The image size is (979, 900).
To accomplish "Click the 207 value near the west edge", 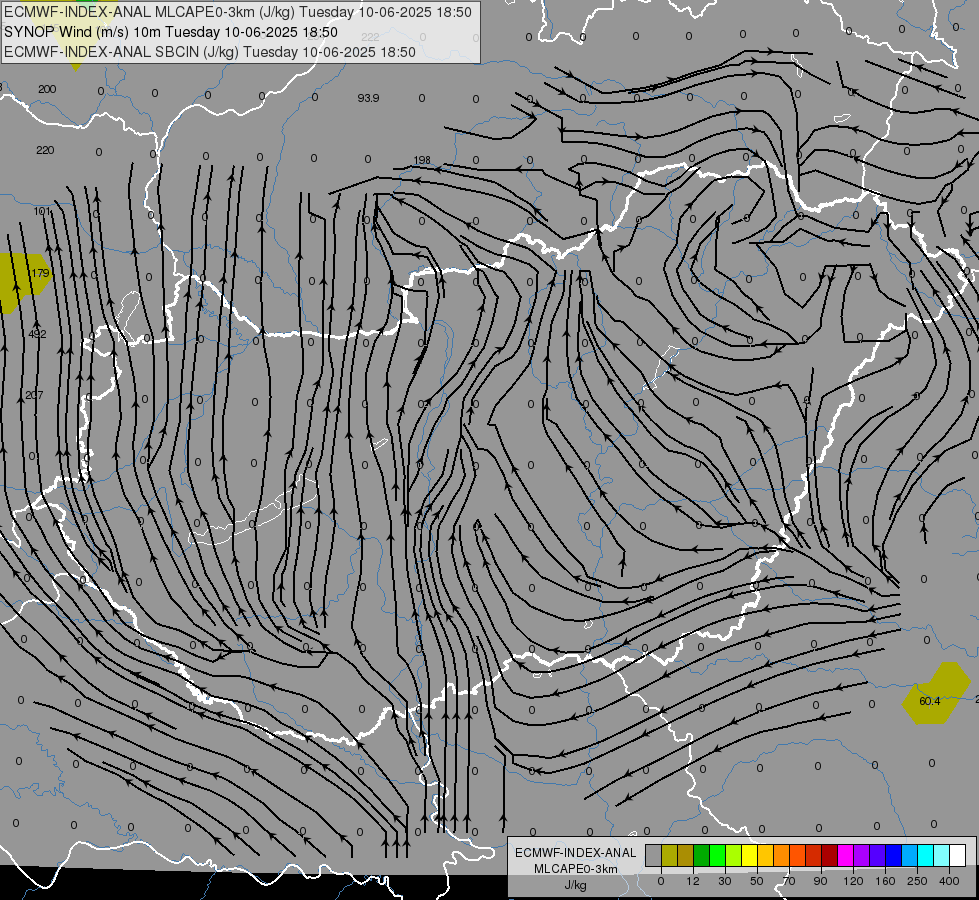I will pyautogui.click(x=34, y=395).
